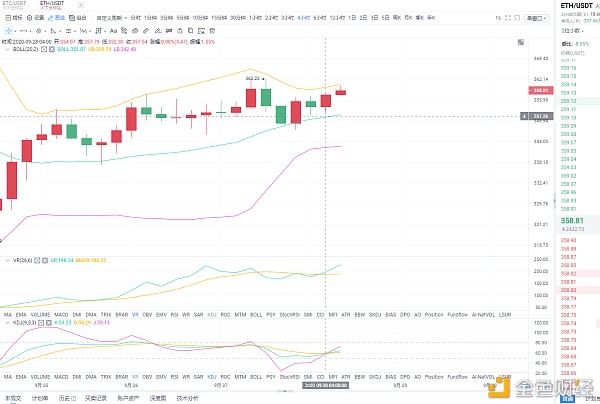Click the fullscreen expand icon
This screenshot has height=404, width=600.
click(x=508, y=18)
